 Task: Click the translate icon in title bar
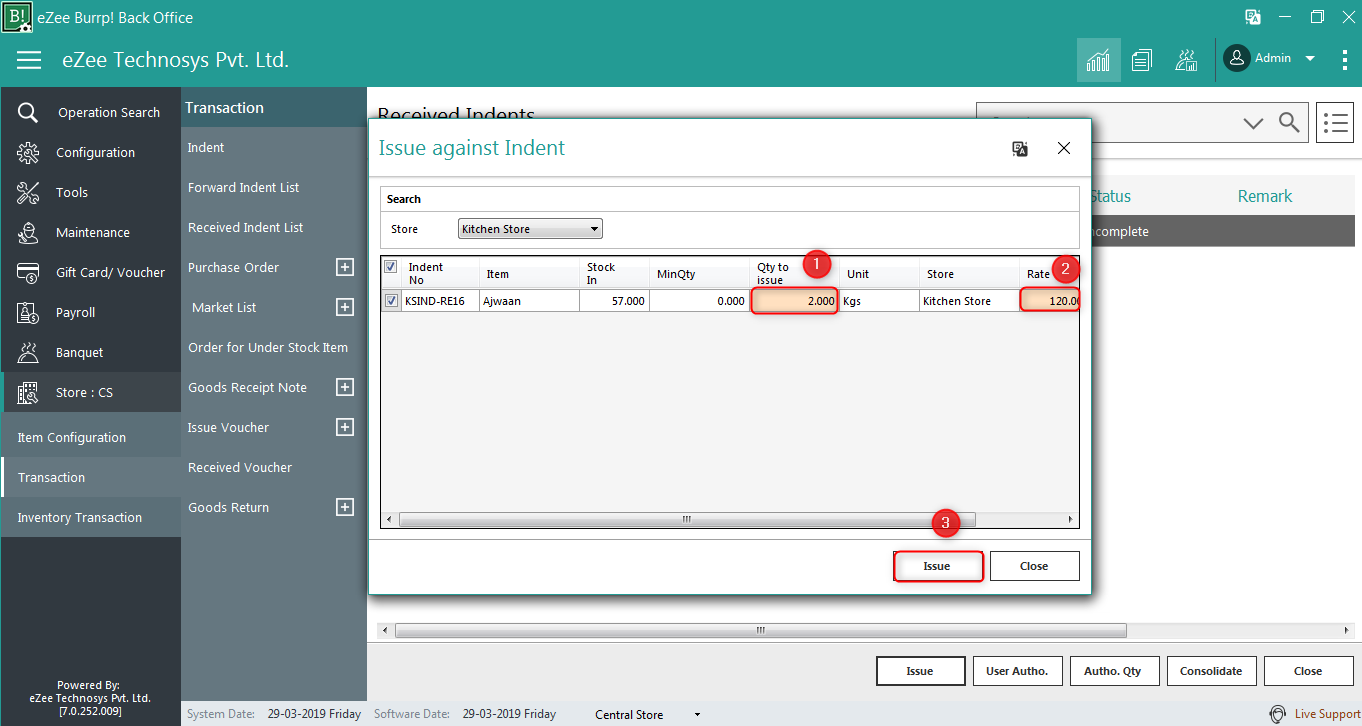click(x=1253, y=17)
